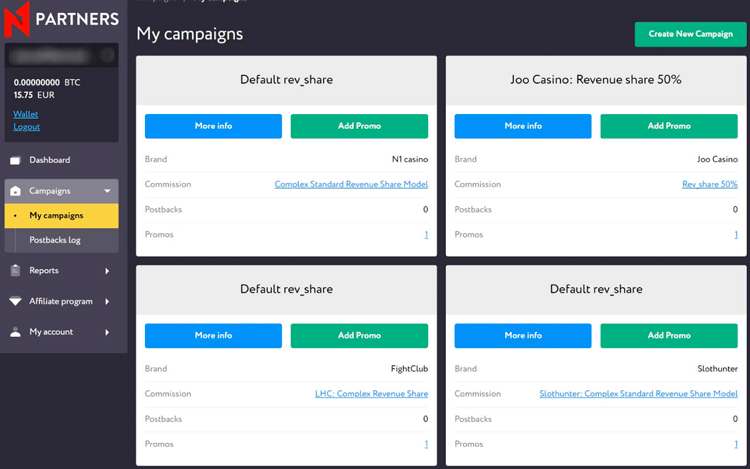The image size is (750, 469).
Task: Click promos count for Slothunter campaign
Action: point(736,444)
